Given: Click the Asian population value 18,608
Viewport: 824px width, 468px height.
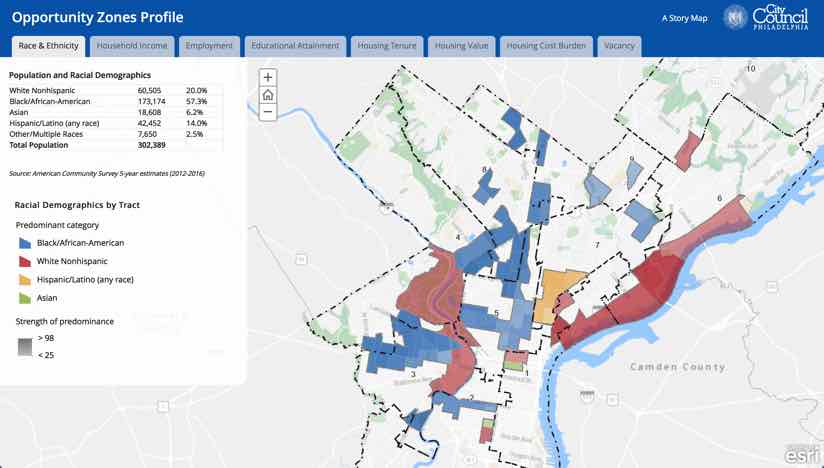Looking at the screenshot, I should tap(149, 112).
